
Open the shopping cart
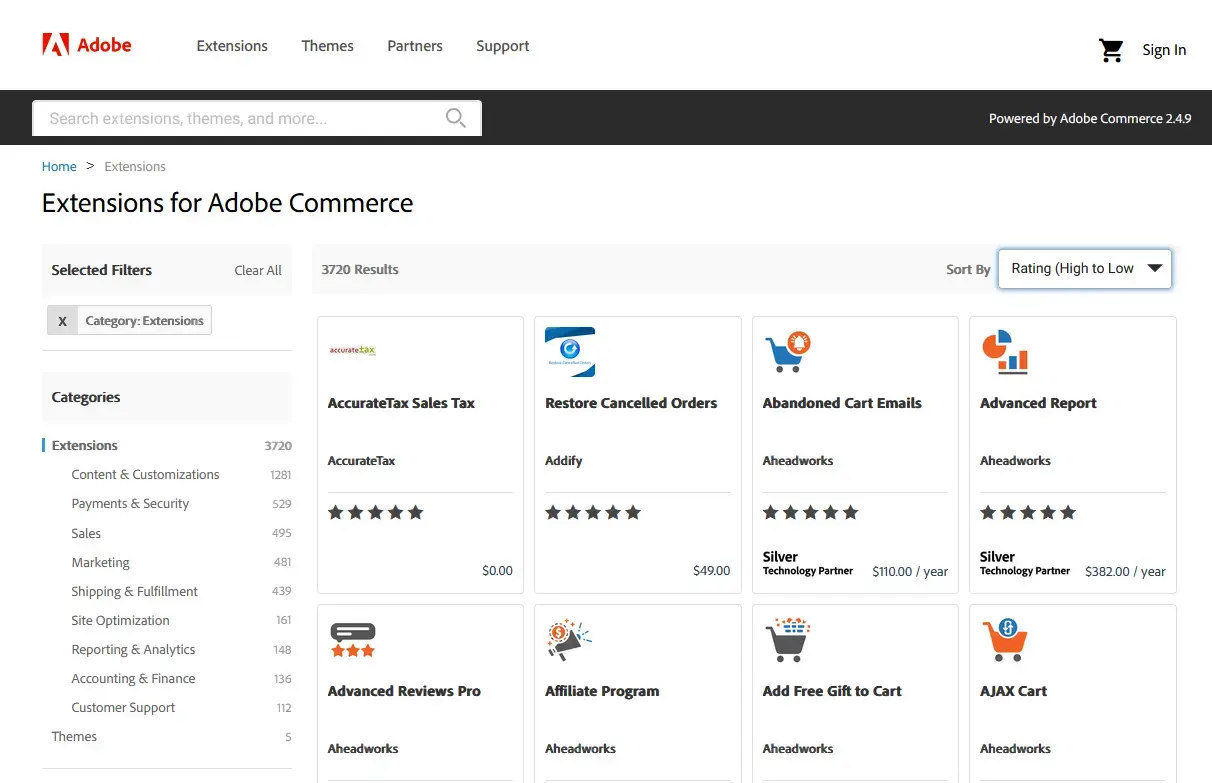pos(1111,50)
